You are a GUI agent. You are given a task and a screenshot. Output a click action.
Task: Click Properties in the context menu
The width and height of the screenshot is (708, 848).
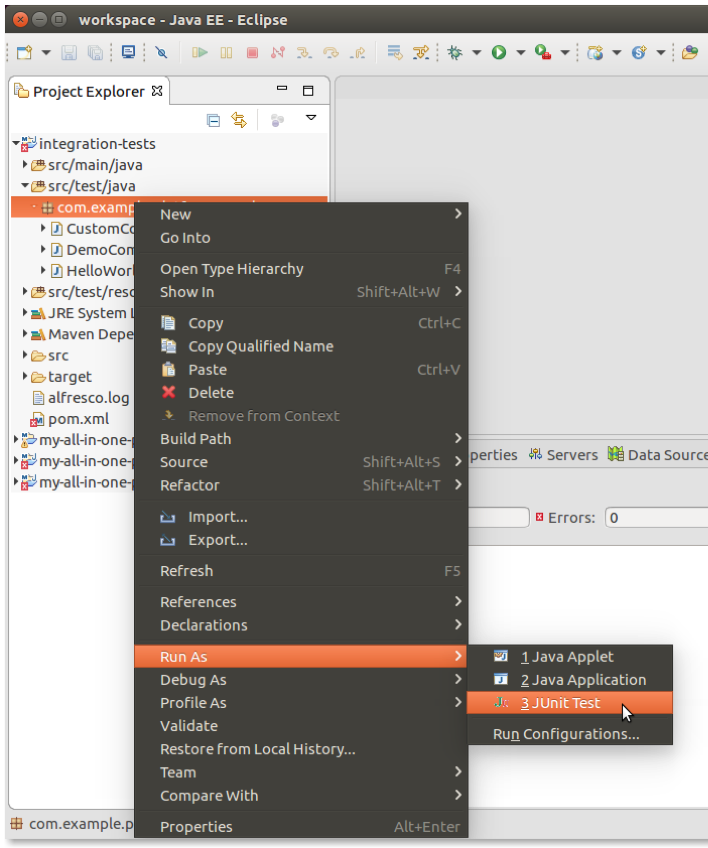(196, 827)
